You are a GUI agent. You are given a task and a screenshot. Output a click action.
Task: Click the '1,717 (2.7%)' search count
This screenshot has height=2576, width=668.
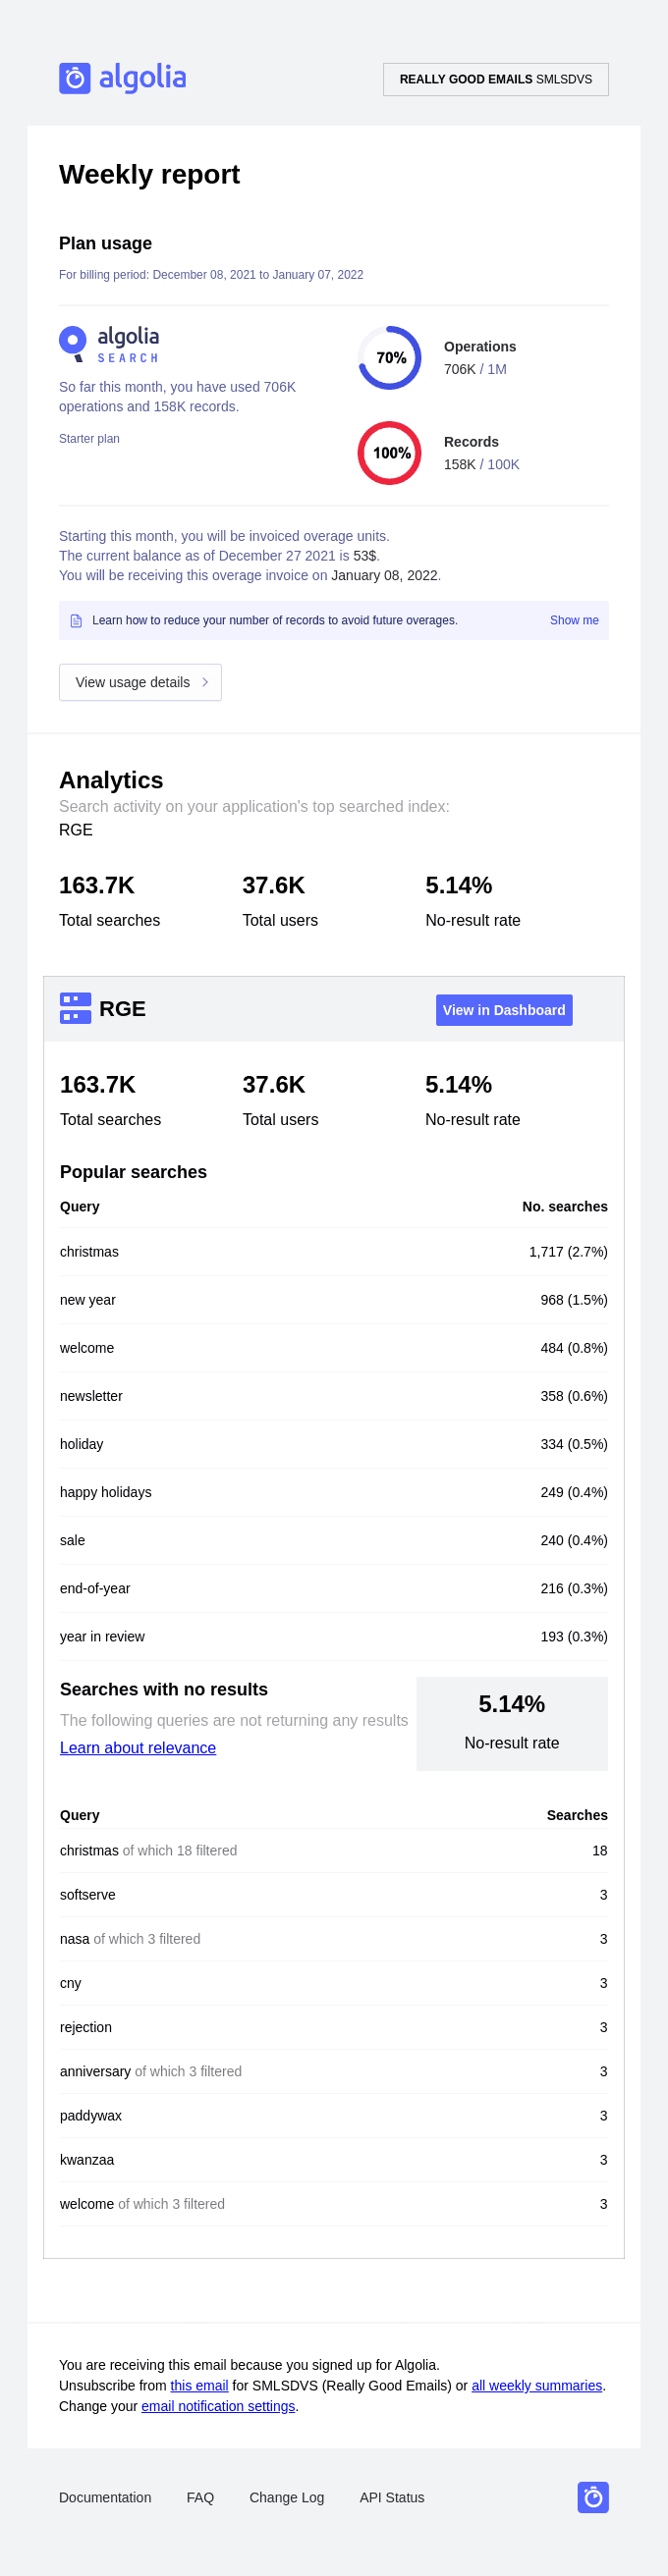tap(568, 1252)
